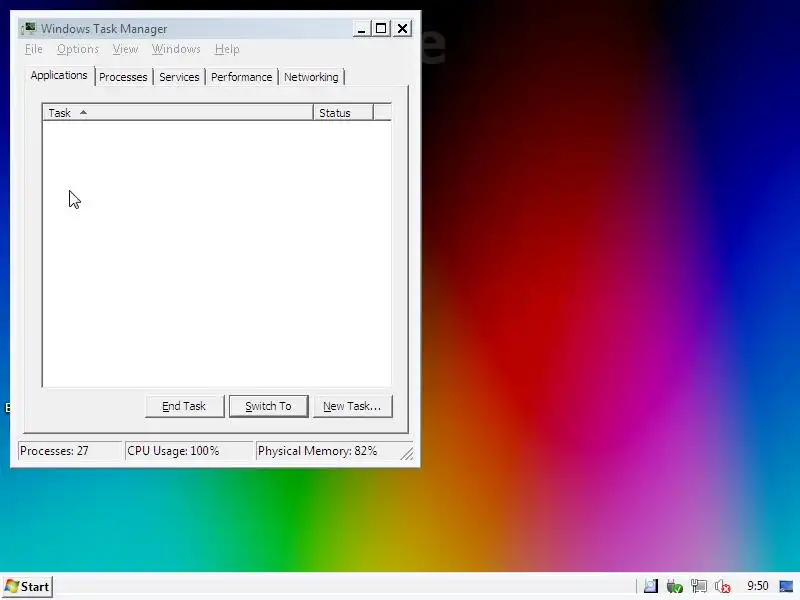This screenshot has width=800, height=600.
Task: Open the Options menu
Action: pyautogui.click(x=78, y=49)
